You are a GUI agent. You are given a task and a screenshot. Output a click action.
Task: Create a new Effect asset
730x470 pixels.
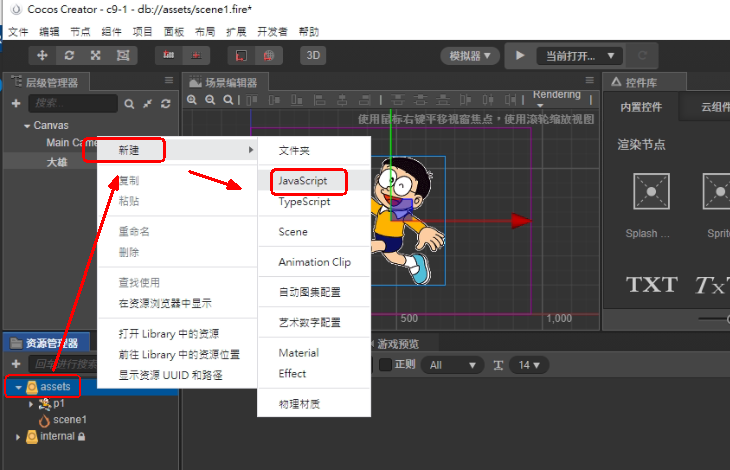[x=314, y=373]
